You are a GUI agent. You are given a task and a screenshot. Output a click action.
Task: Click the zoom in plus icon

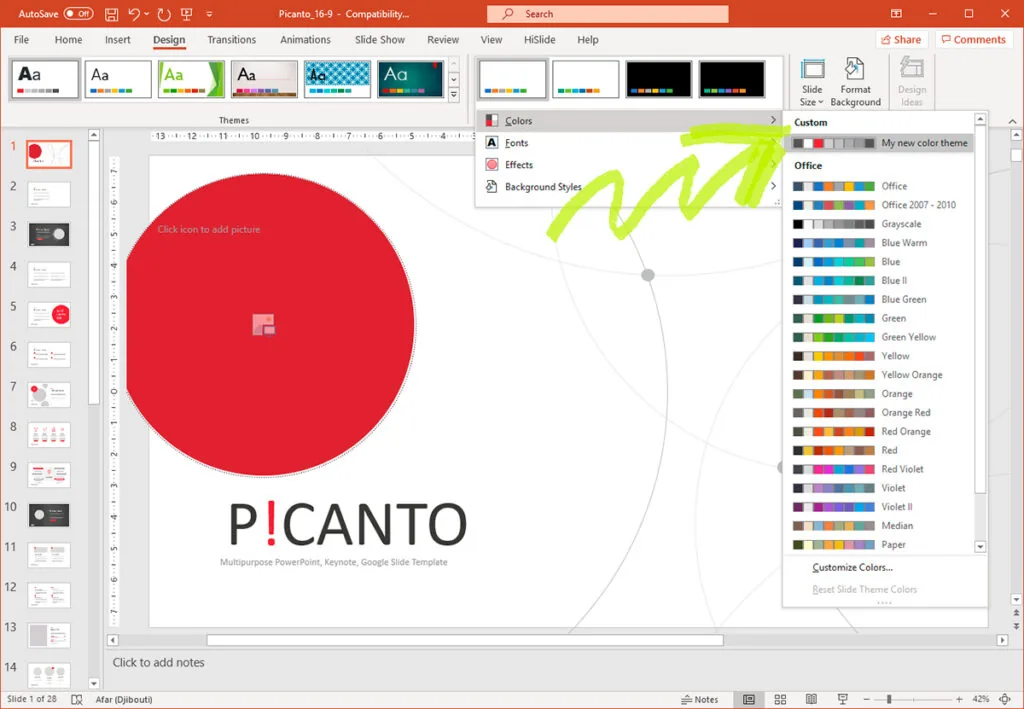(x=959, y=699)
